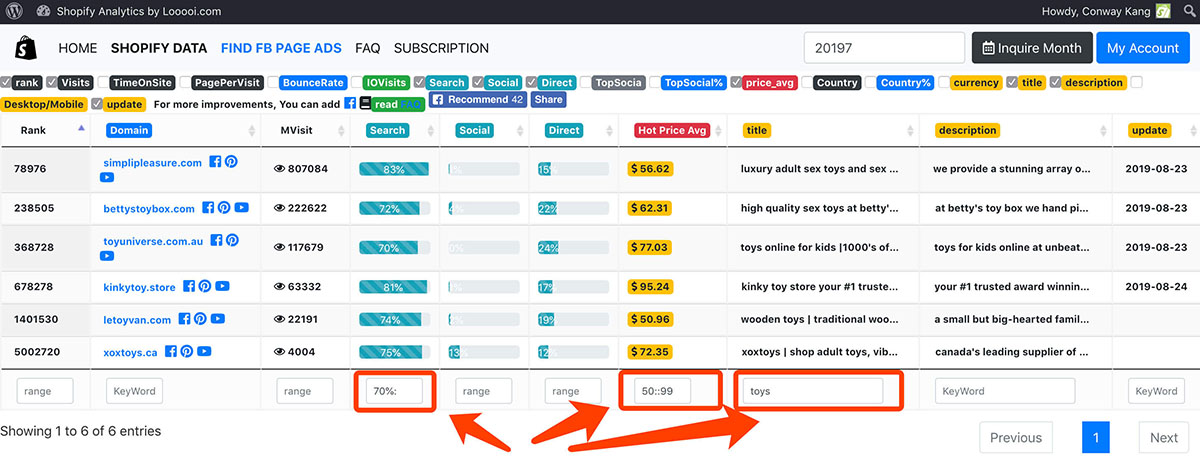Uncheck the rank column checkbox
The image size is (1200, 459).
pos(6,83)
